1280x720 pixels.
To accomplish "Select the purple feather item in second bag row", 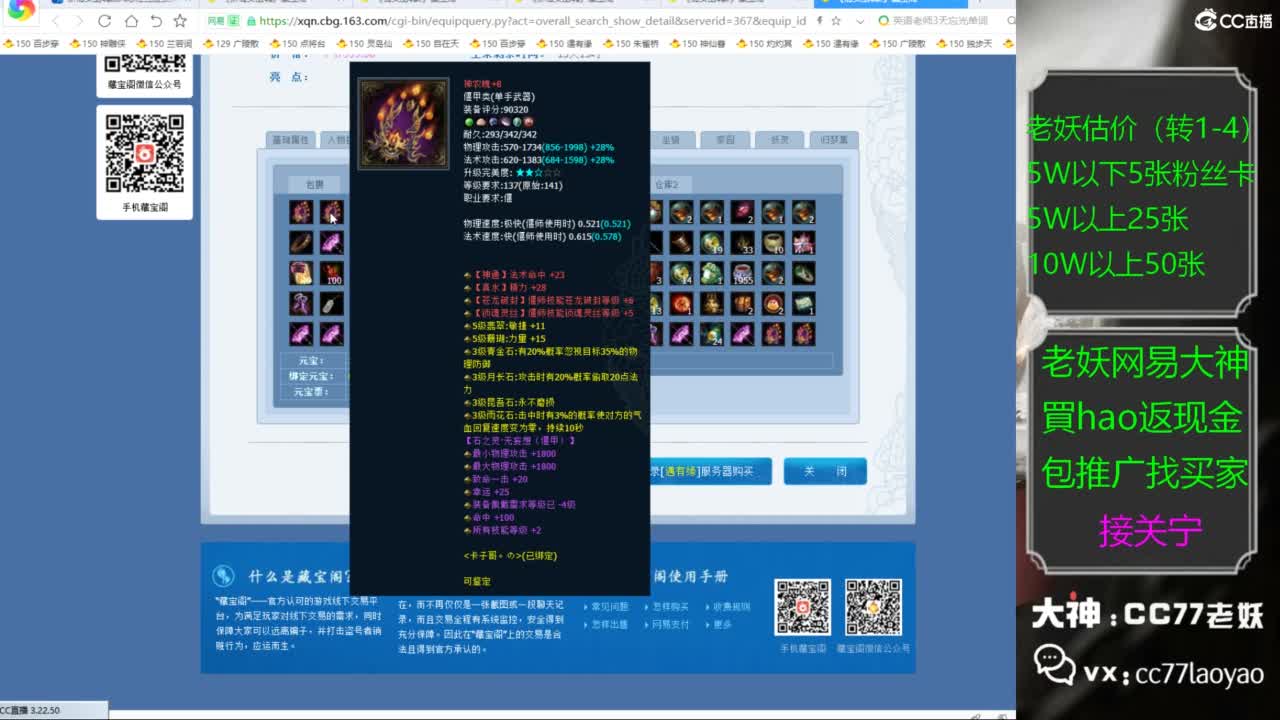I will [x=332, y=242].
